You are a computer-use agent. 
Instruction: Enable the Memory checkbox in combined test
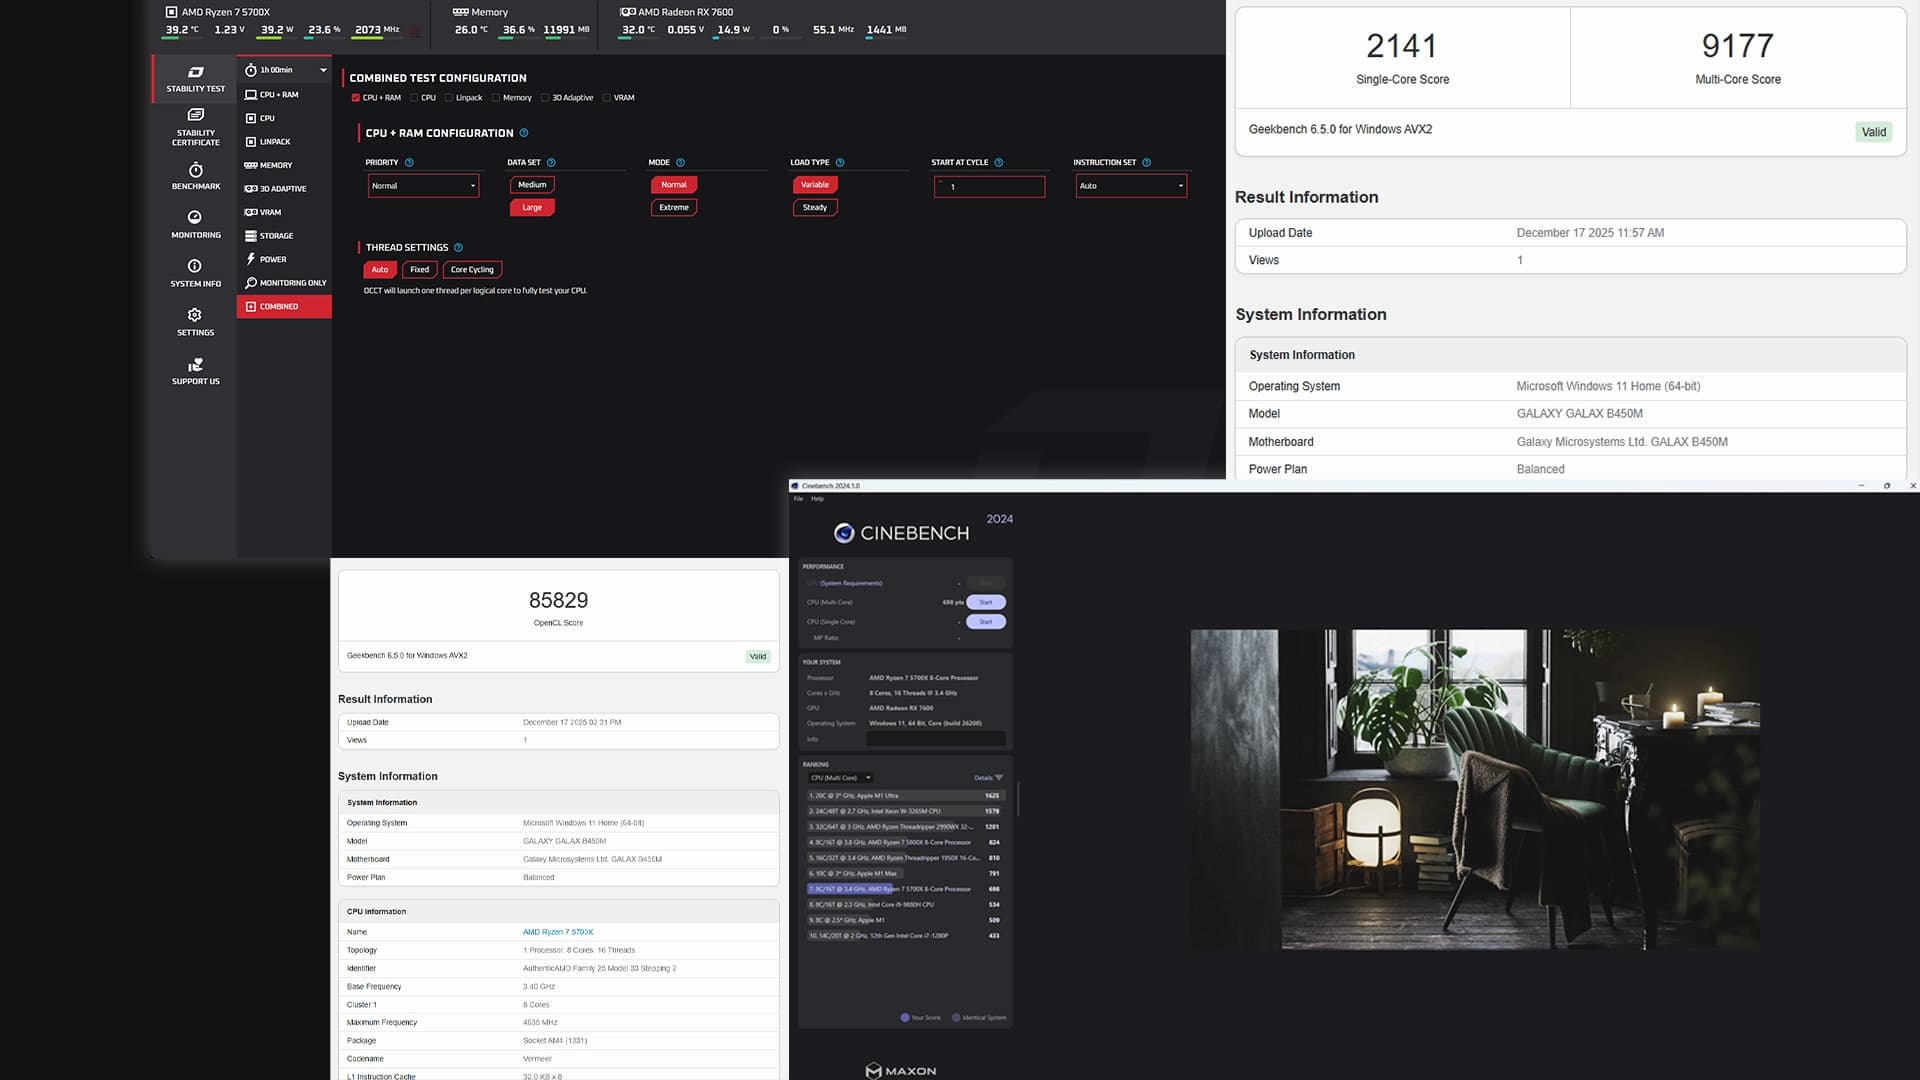pyautogui.click(x=496, y=98)
